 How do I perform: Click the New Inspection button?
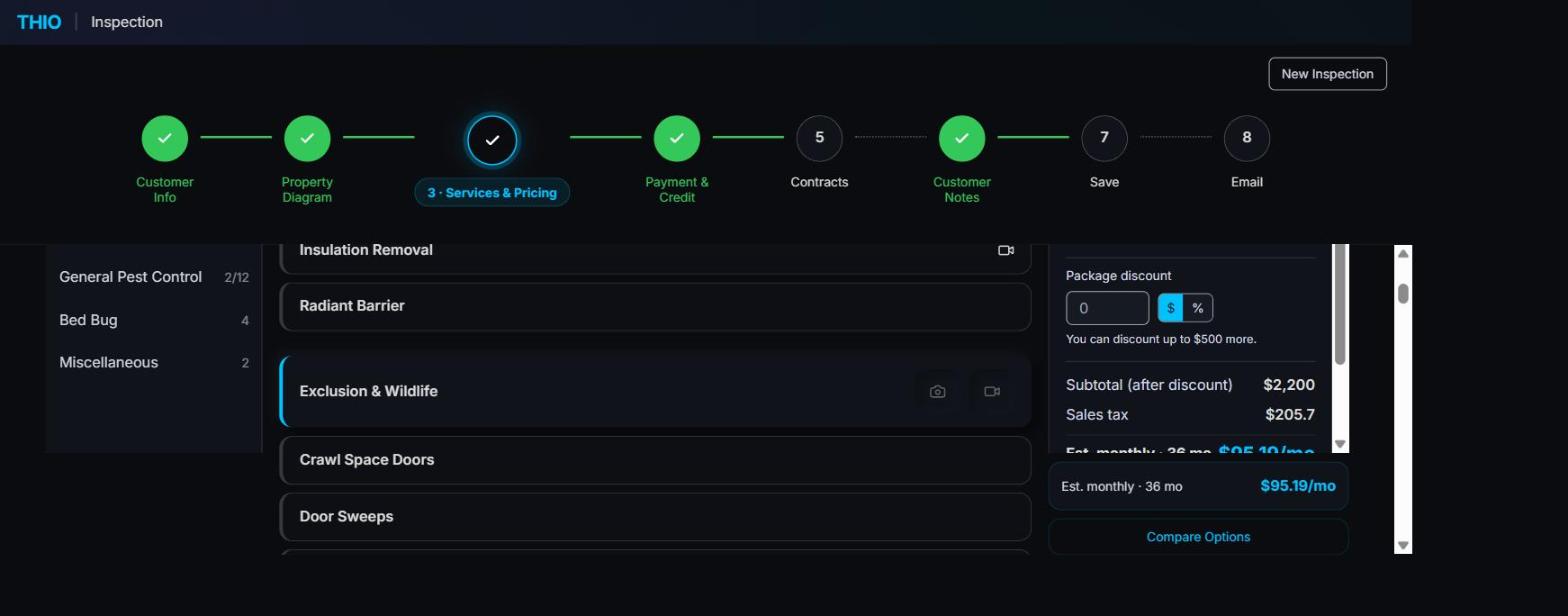(1327, 74)
